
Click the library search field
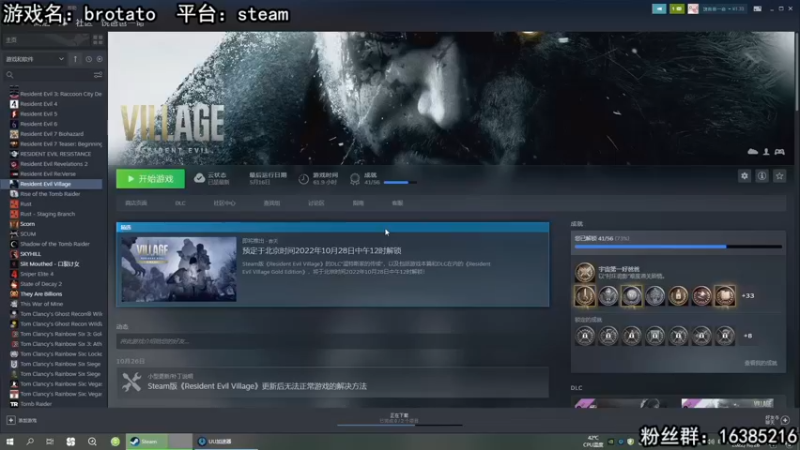(x=48, y=75)
